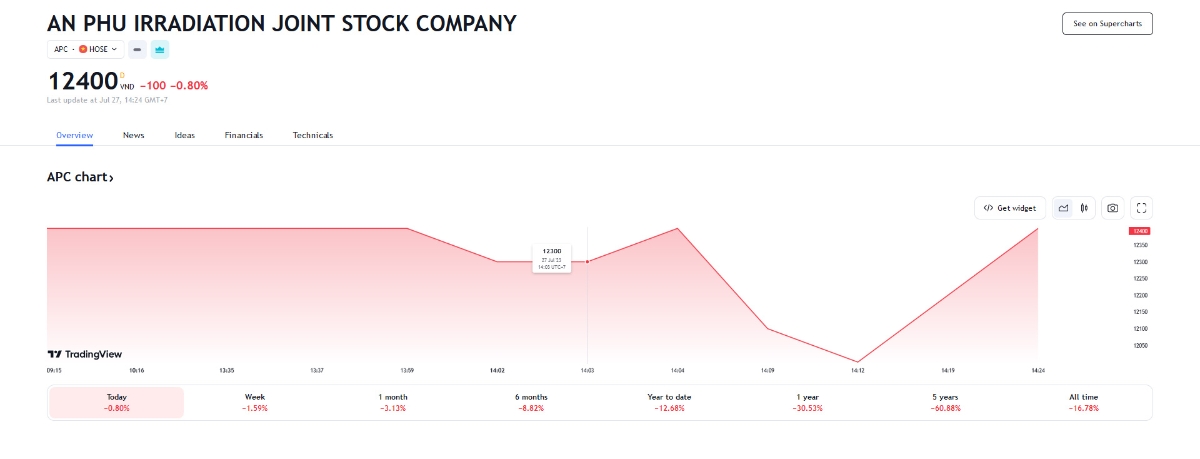
Task: Select the 5 years time range
Action: point(946,402)
